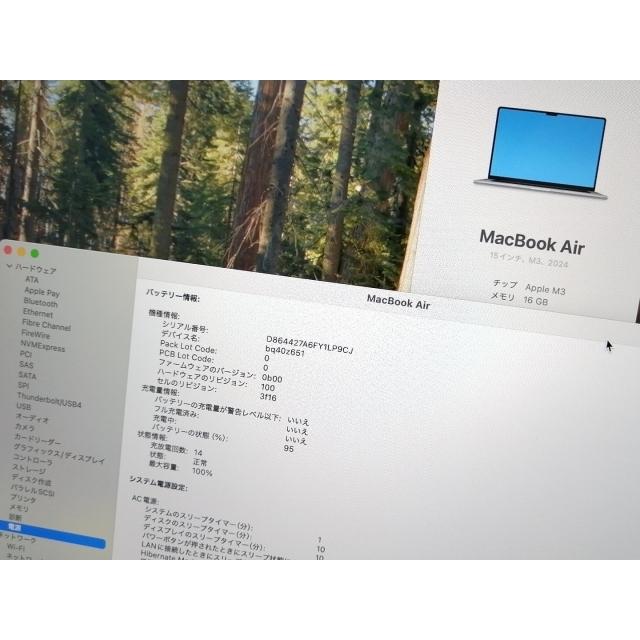Click the battery state percent 95
This screenshot has height=640, width=640.
[x=289, y=448]
